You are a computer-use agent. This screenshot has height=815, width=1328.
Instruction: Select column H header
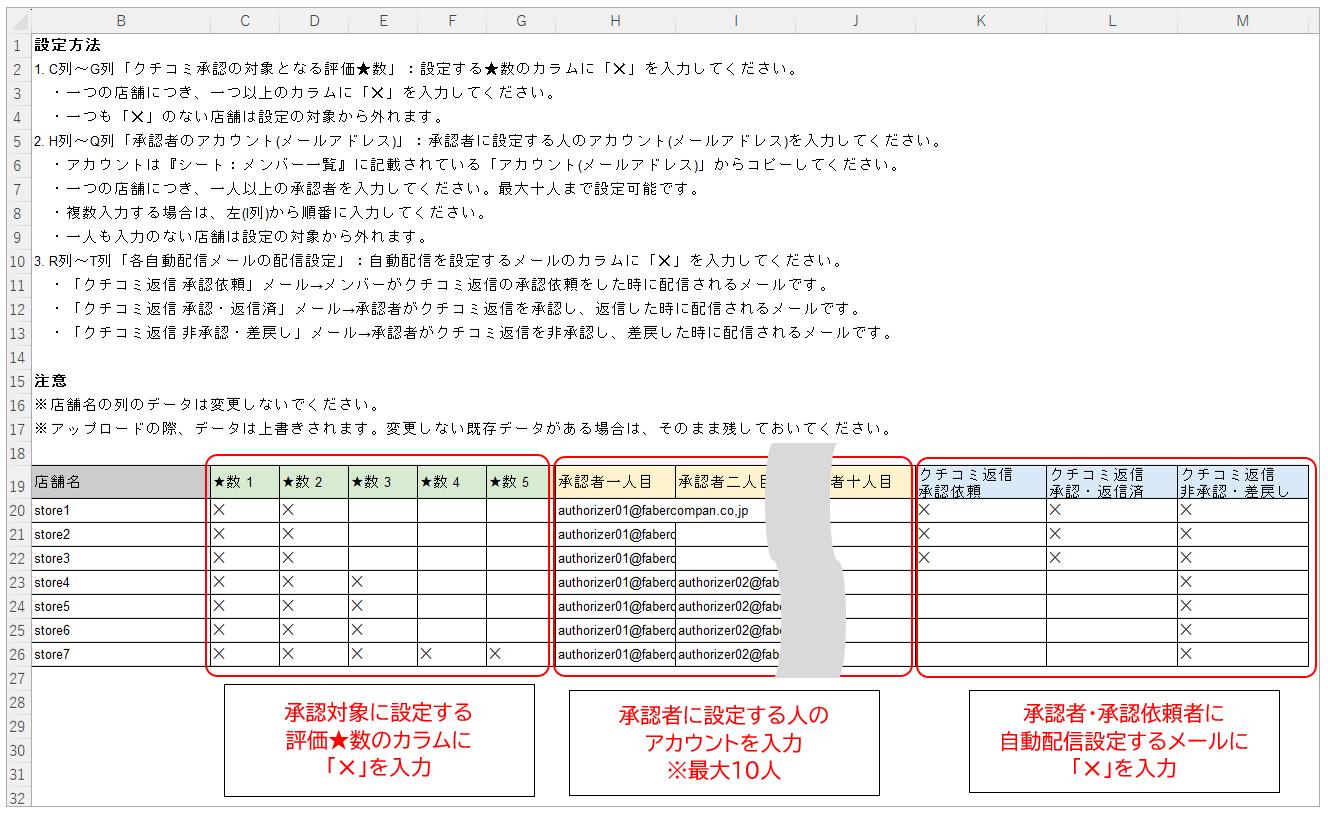[615, 20]
